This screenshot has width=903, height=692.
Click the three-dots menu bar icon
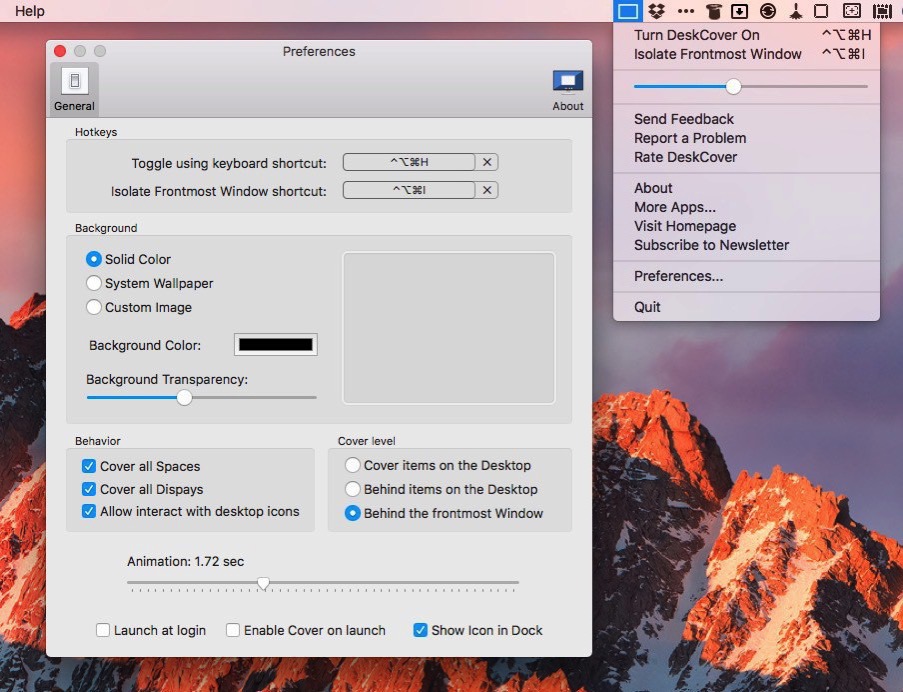pos(685,11)
